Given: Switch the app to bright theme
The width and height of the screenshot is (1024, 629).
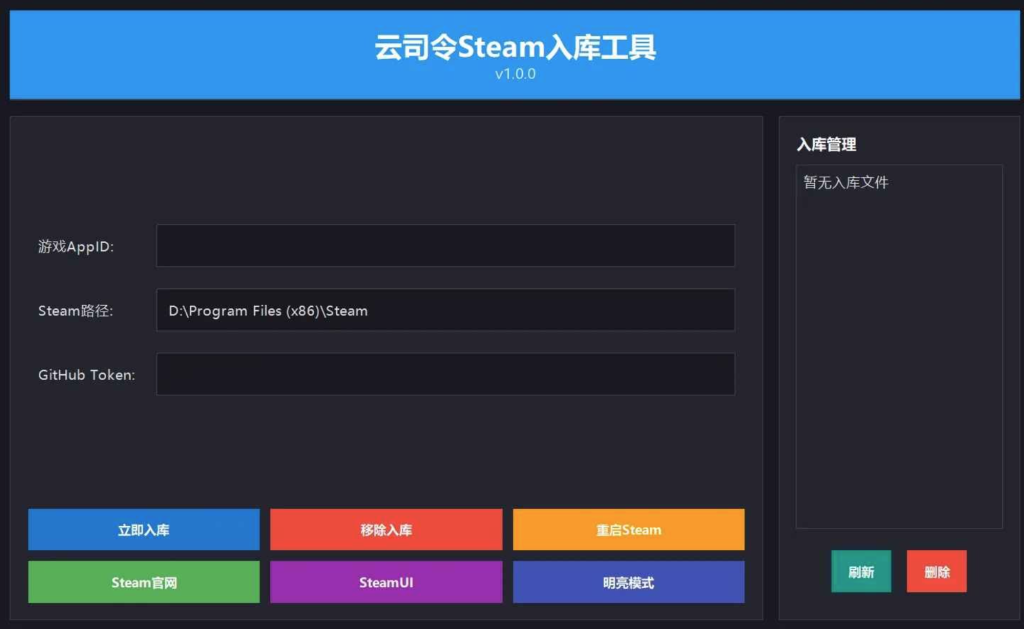Looking at the screenshot, I should 628,581.
